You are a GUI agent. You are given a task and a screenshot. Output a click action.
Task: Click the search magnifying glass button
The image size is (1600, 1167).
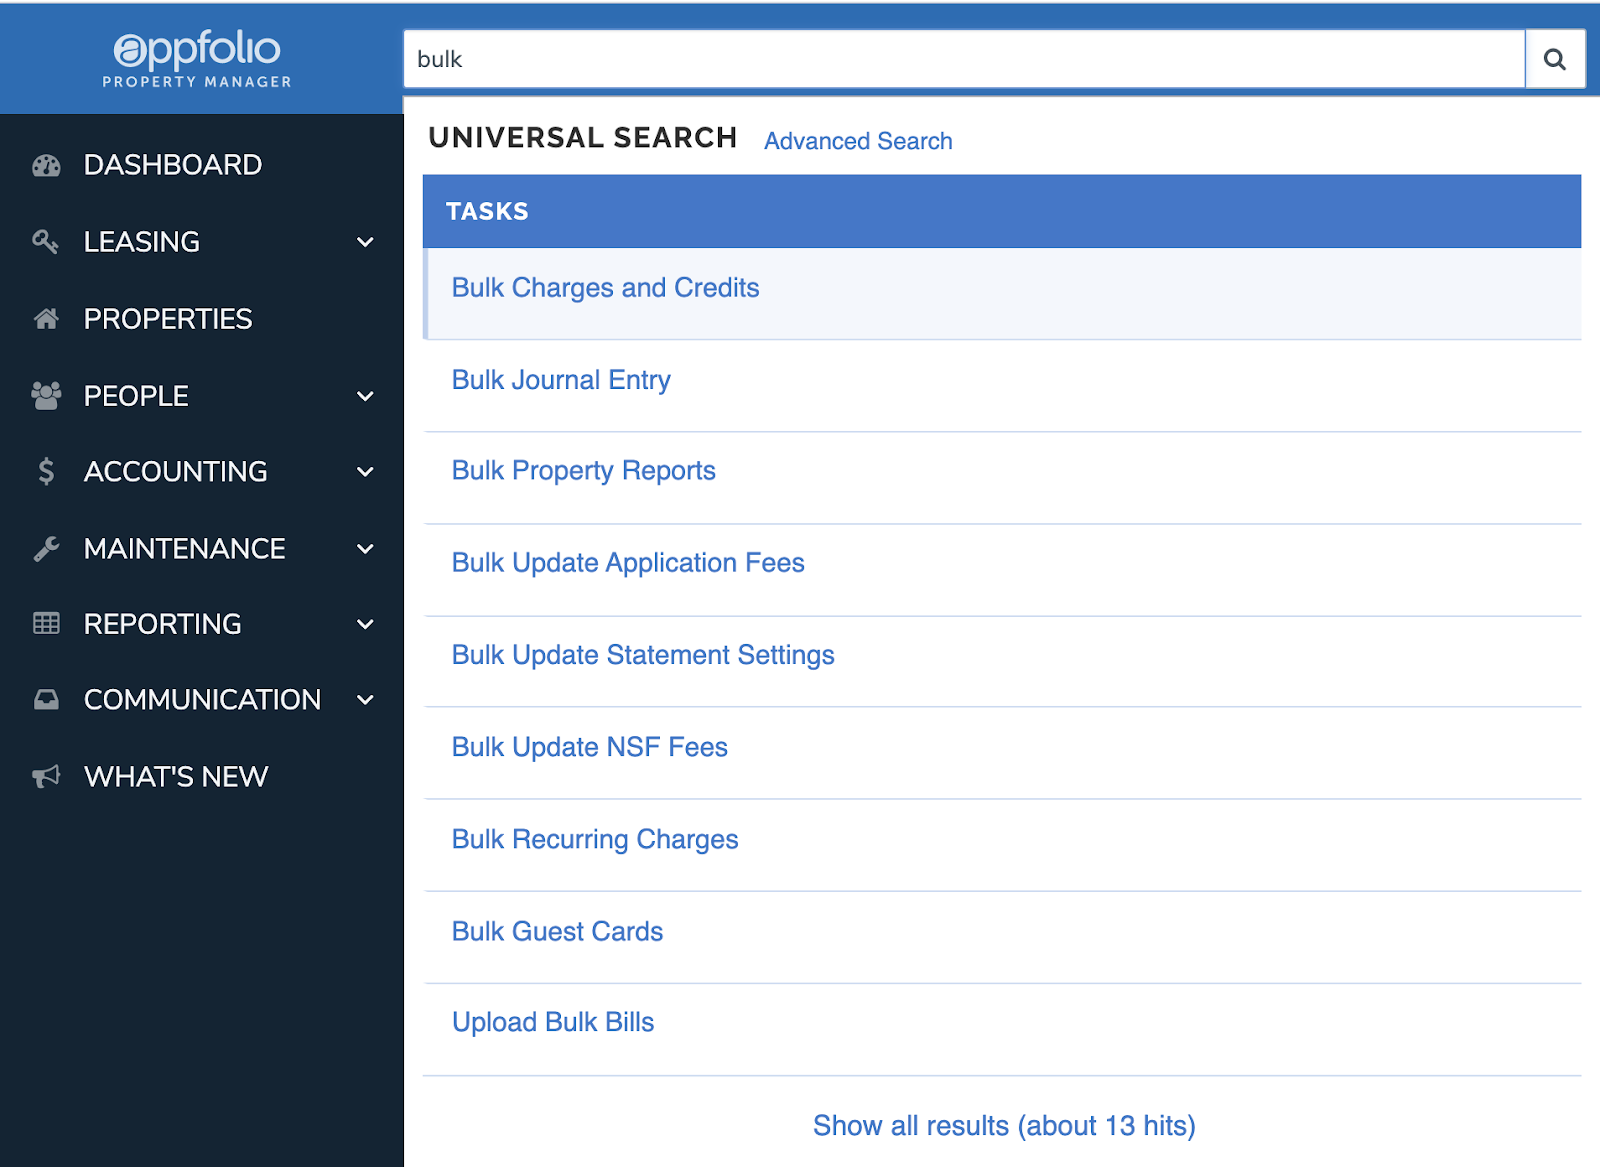(1554, 59)
